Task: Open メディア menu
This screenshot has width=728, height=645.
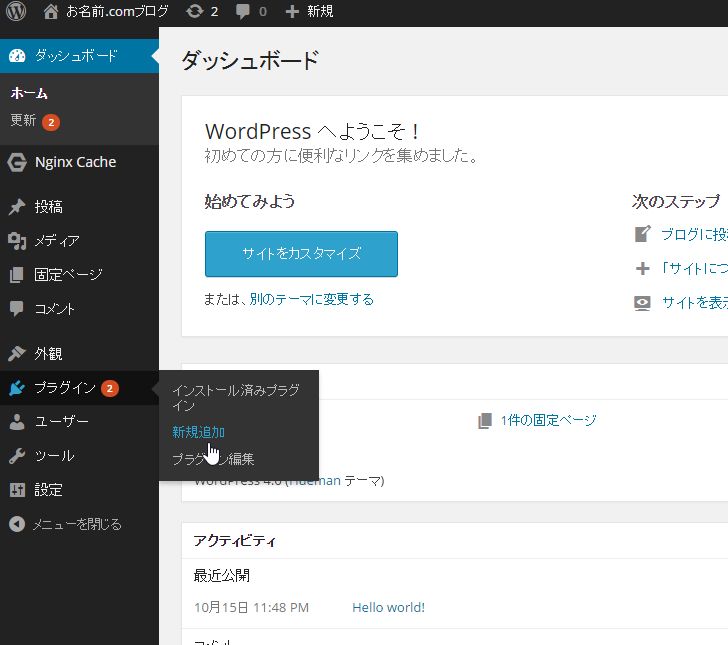Action: tap(57, 241)
